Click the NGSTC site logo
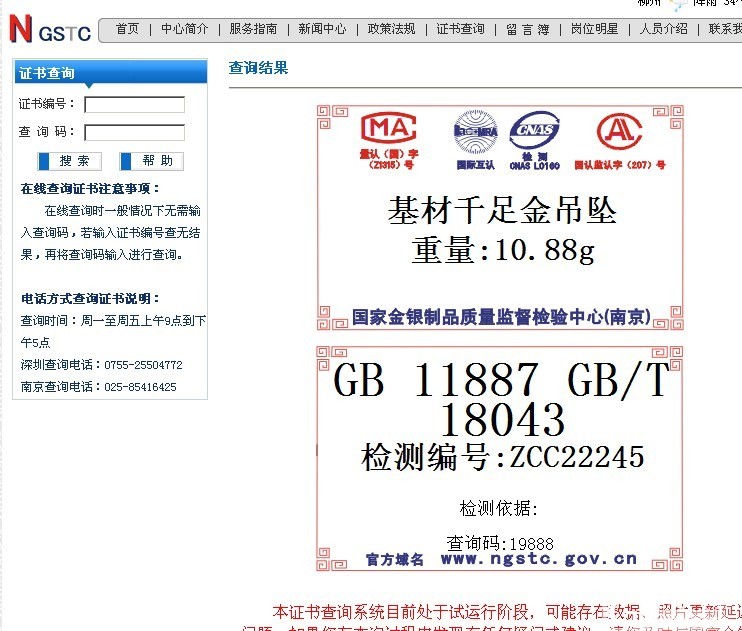 [50, 28]
